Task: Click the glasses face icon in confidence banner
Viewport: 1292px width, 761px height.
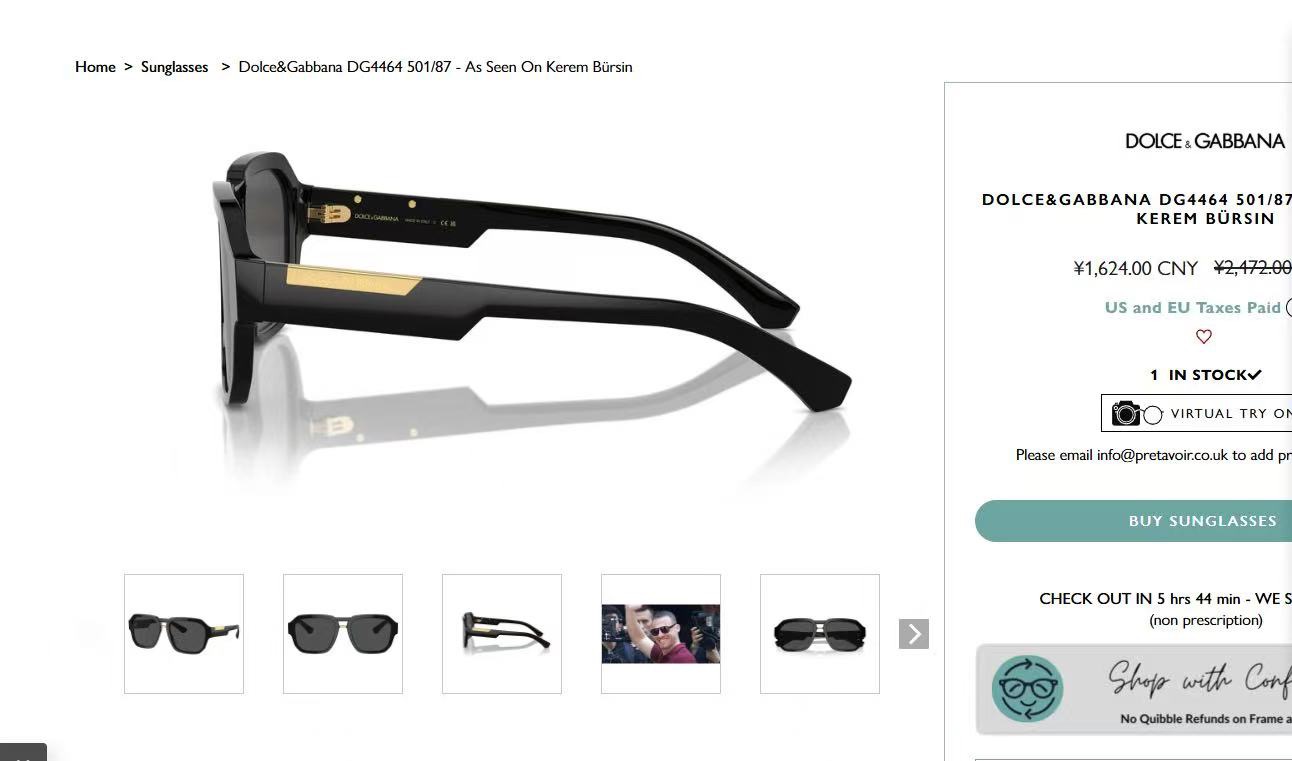Action: click(1027, 689)
